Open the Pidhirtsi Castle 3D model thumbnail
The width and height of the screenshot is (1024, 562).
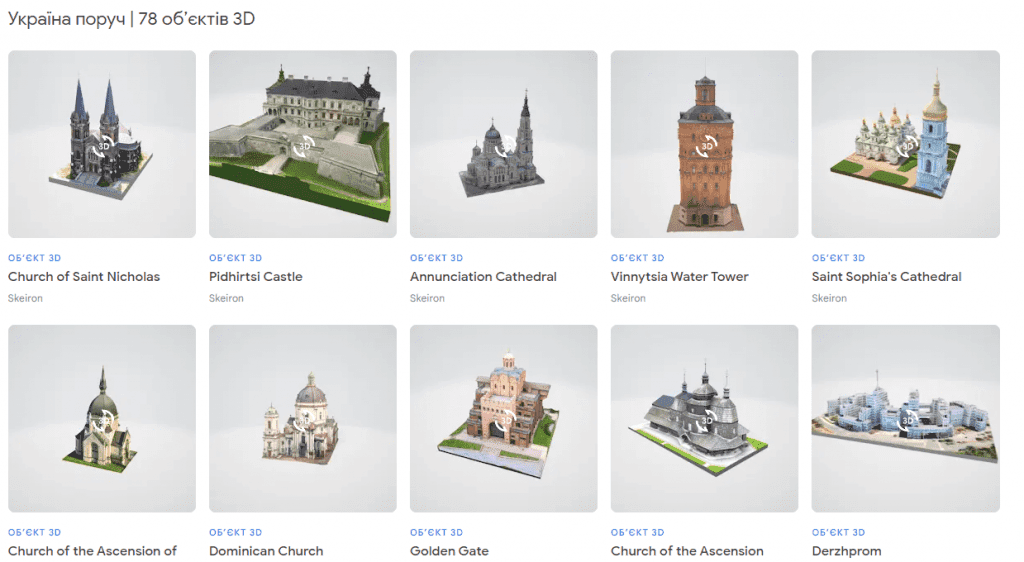[302, 144]
